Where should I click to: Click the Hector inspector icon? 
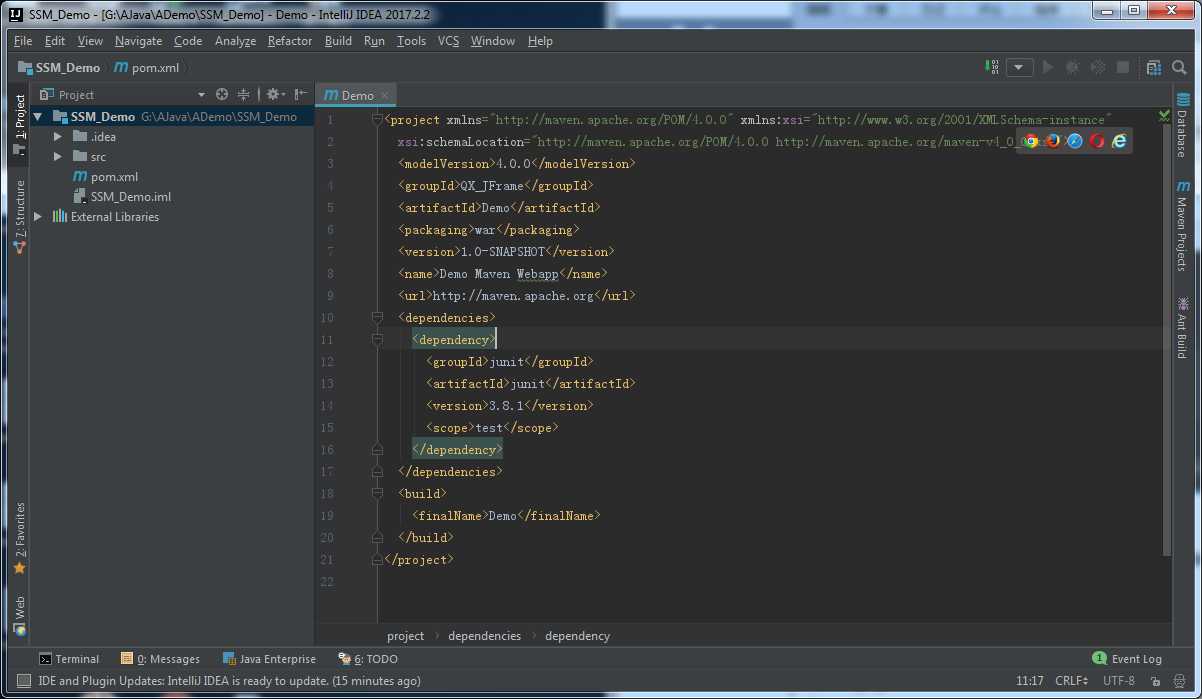(1181, 681)
